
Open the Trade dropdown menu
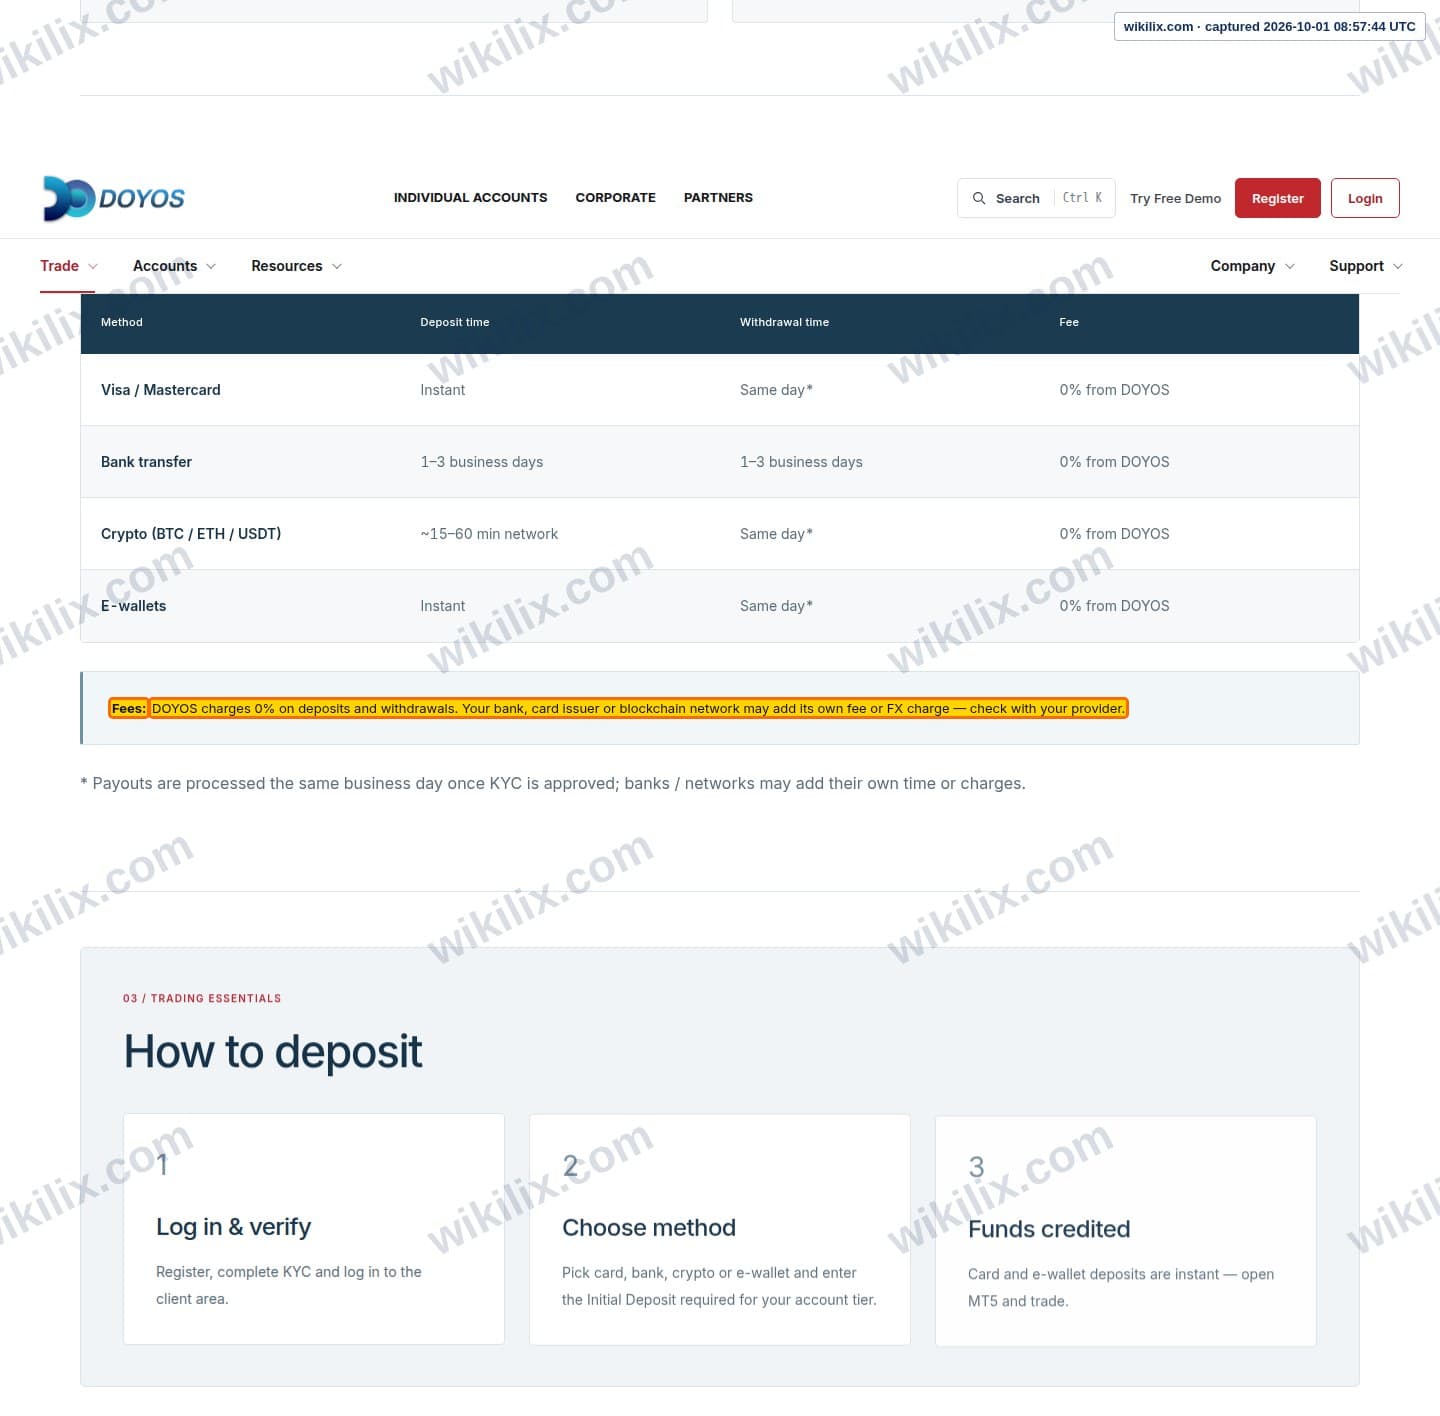69,266
